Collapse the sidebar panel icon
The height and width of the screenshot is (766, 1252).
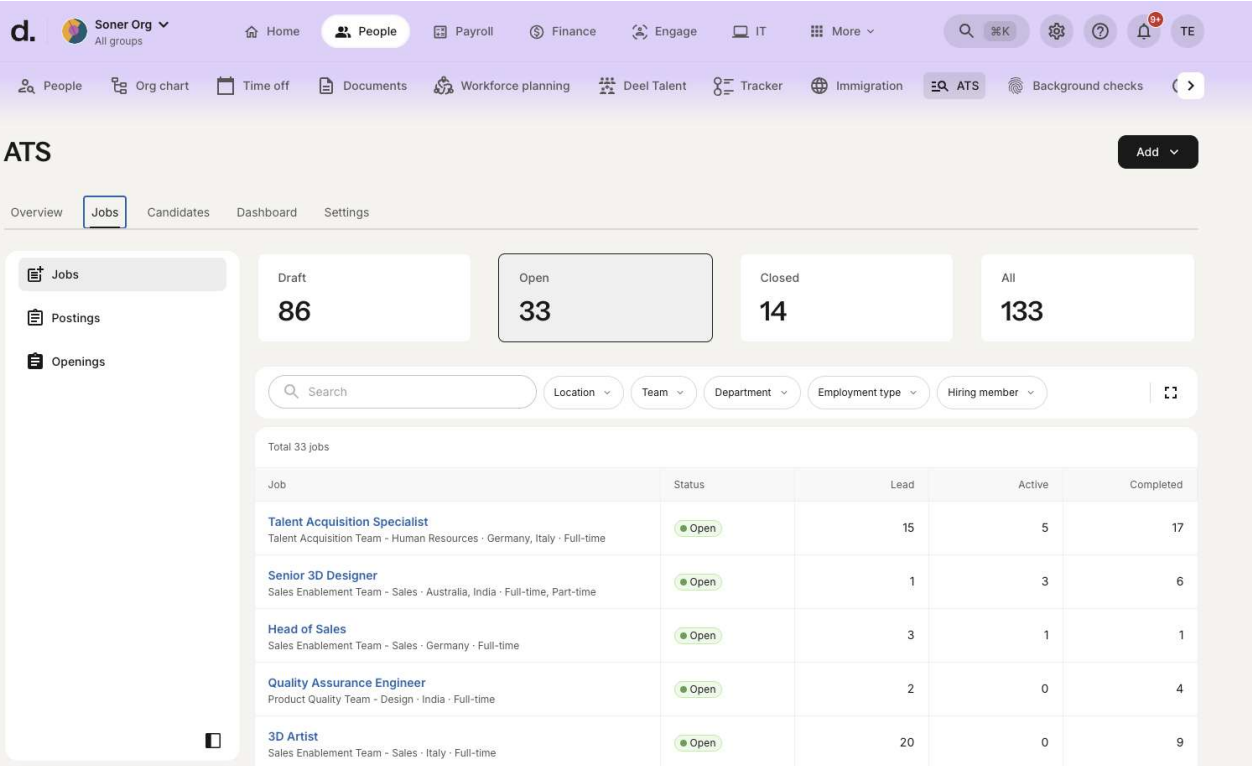pos(212,740)
